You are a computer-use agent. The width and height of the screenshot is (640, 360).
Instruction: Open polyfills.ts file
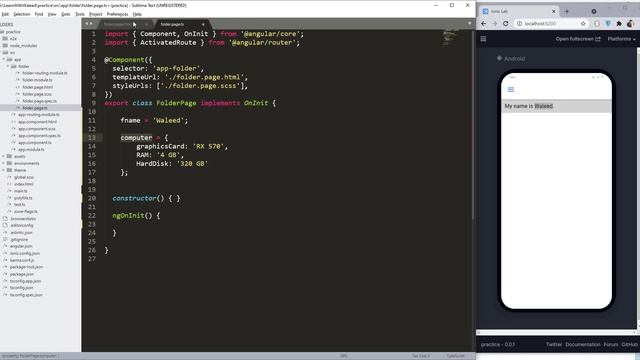point(23,198)
